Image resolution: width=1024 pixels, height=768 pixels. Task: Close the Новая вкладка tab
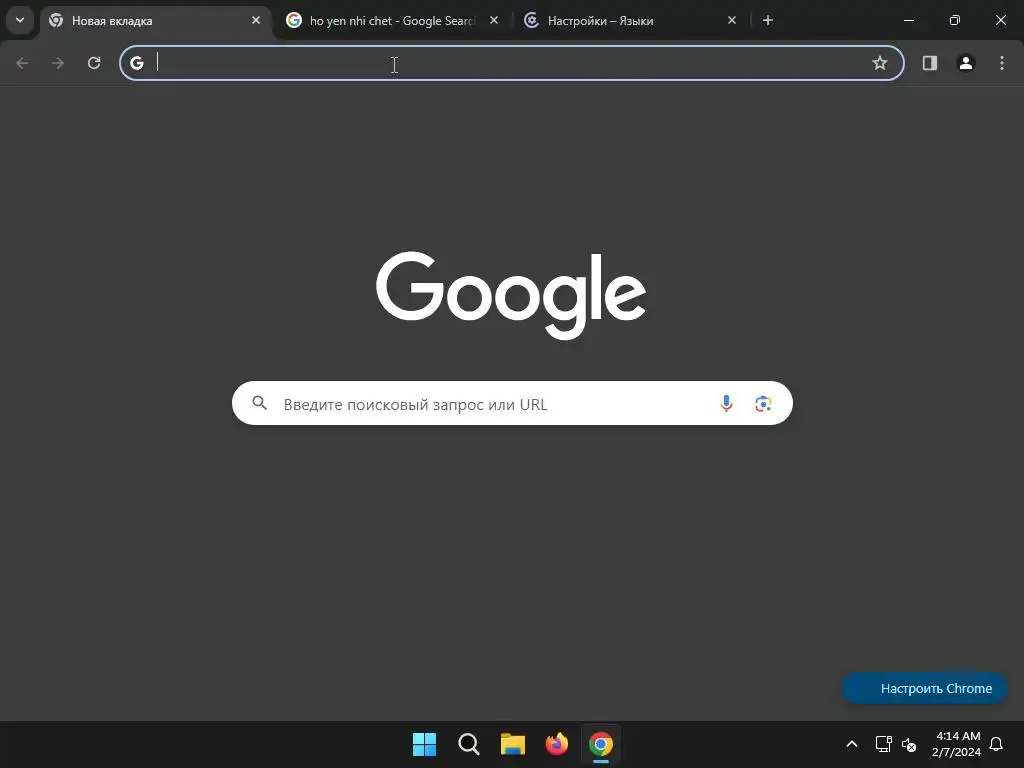pyautogui.click(x=256, y=20)
